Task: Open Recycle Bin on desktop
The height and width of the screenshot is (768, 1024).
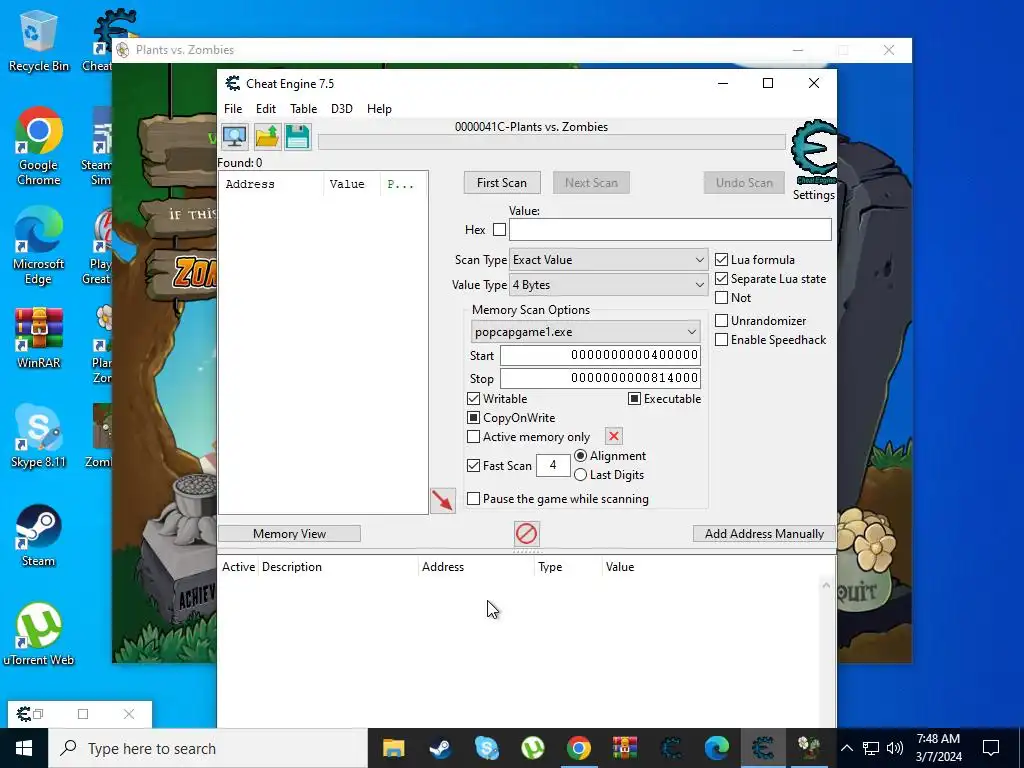Action: pyautogui.click(x=39, y=41)
